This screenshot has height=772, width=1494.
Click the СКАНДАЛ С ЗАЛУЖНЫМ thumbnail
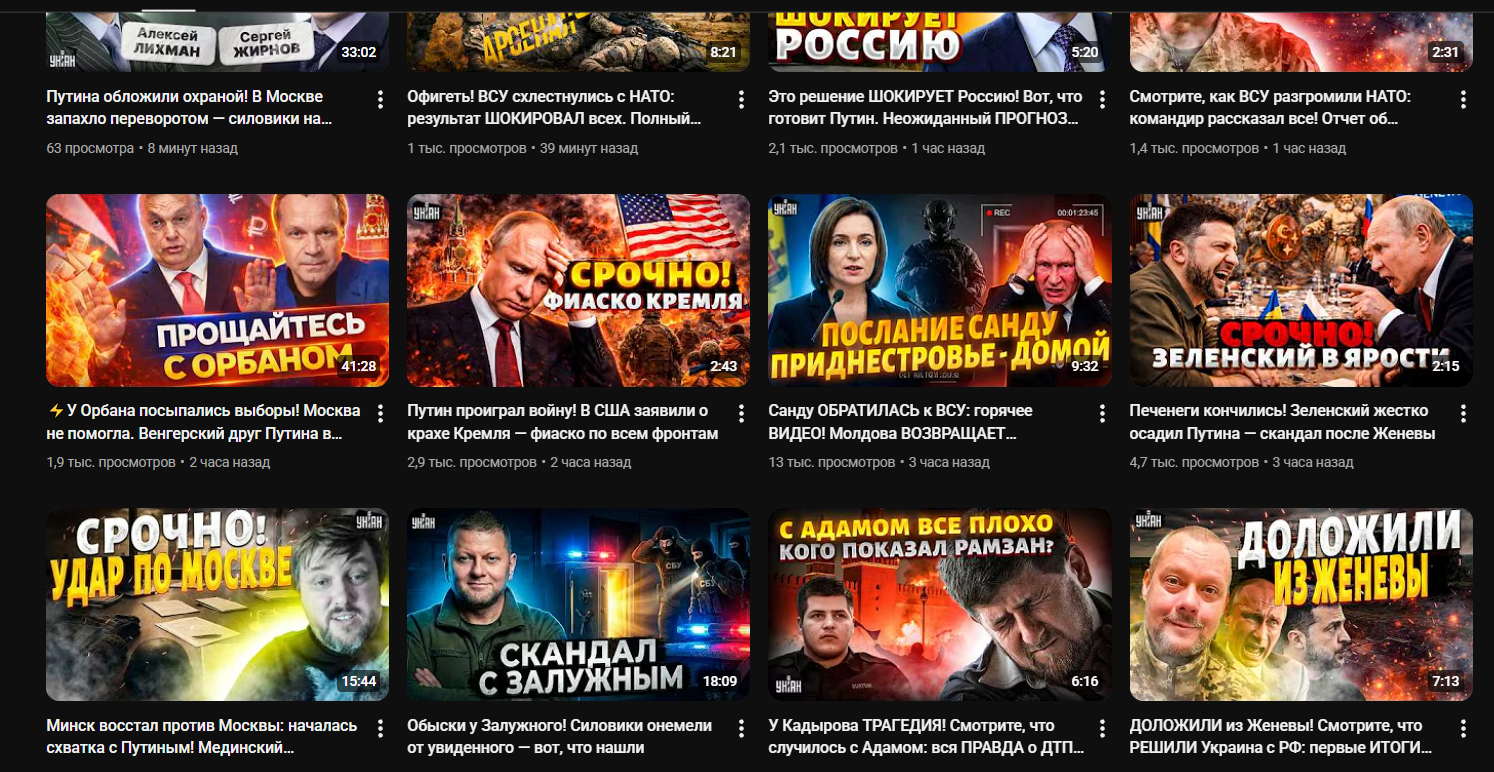click(579, 605)
